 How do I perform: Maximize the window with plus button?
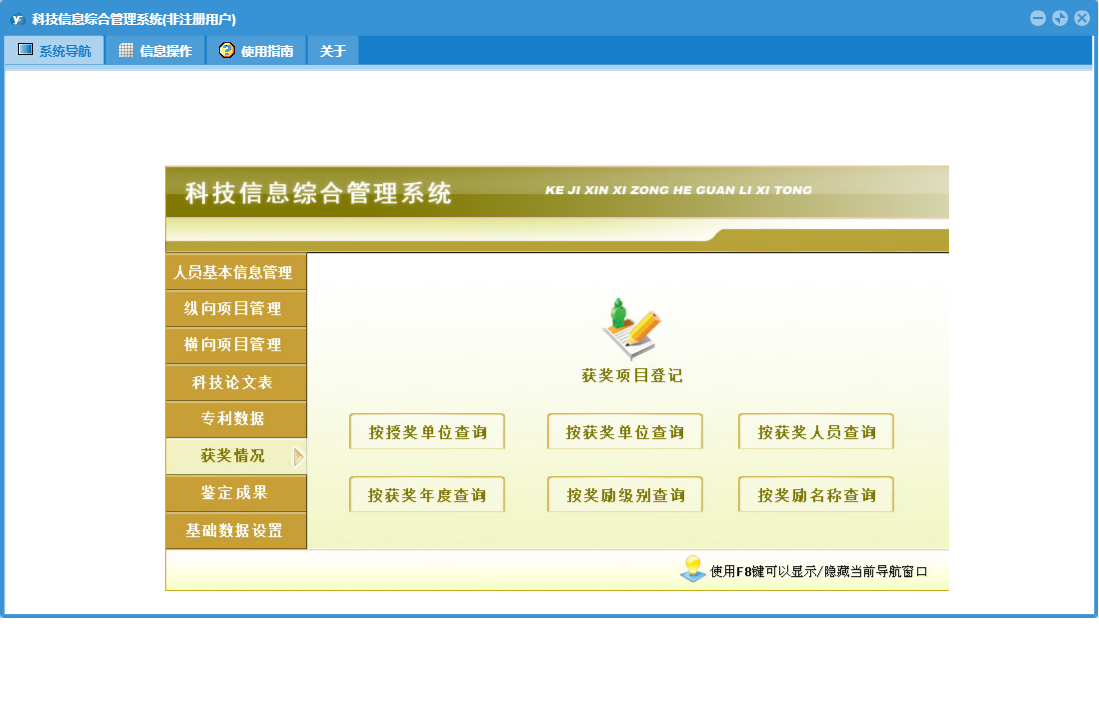(x=1060, y=18)
